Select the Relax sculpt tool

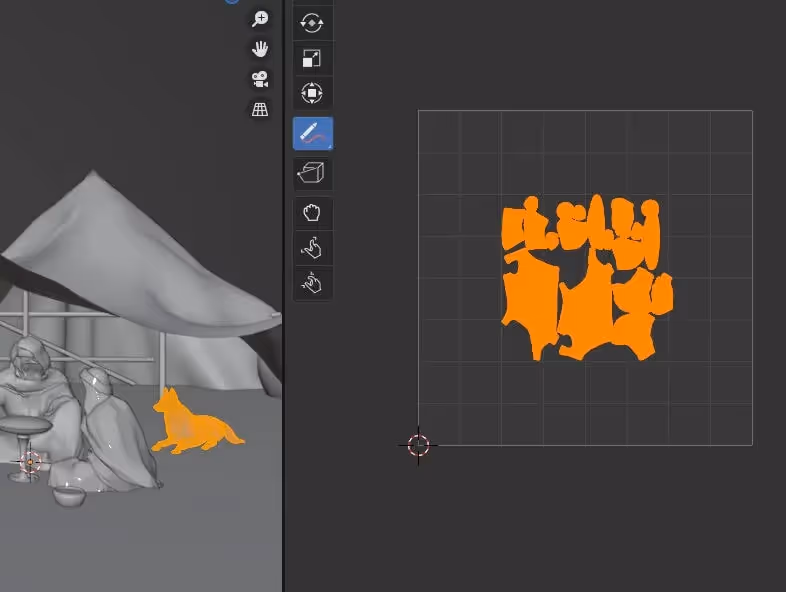click(x=312, y=248)
